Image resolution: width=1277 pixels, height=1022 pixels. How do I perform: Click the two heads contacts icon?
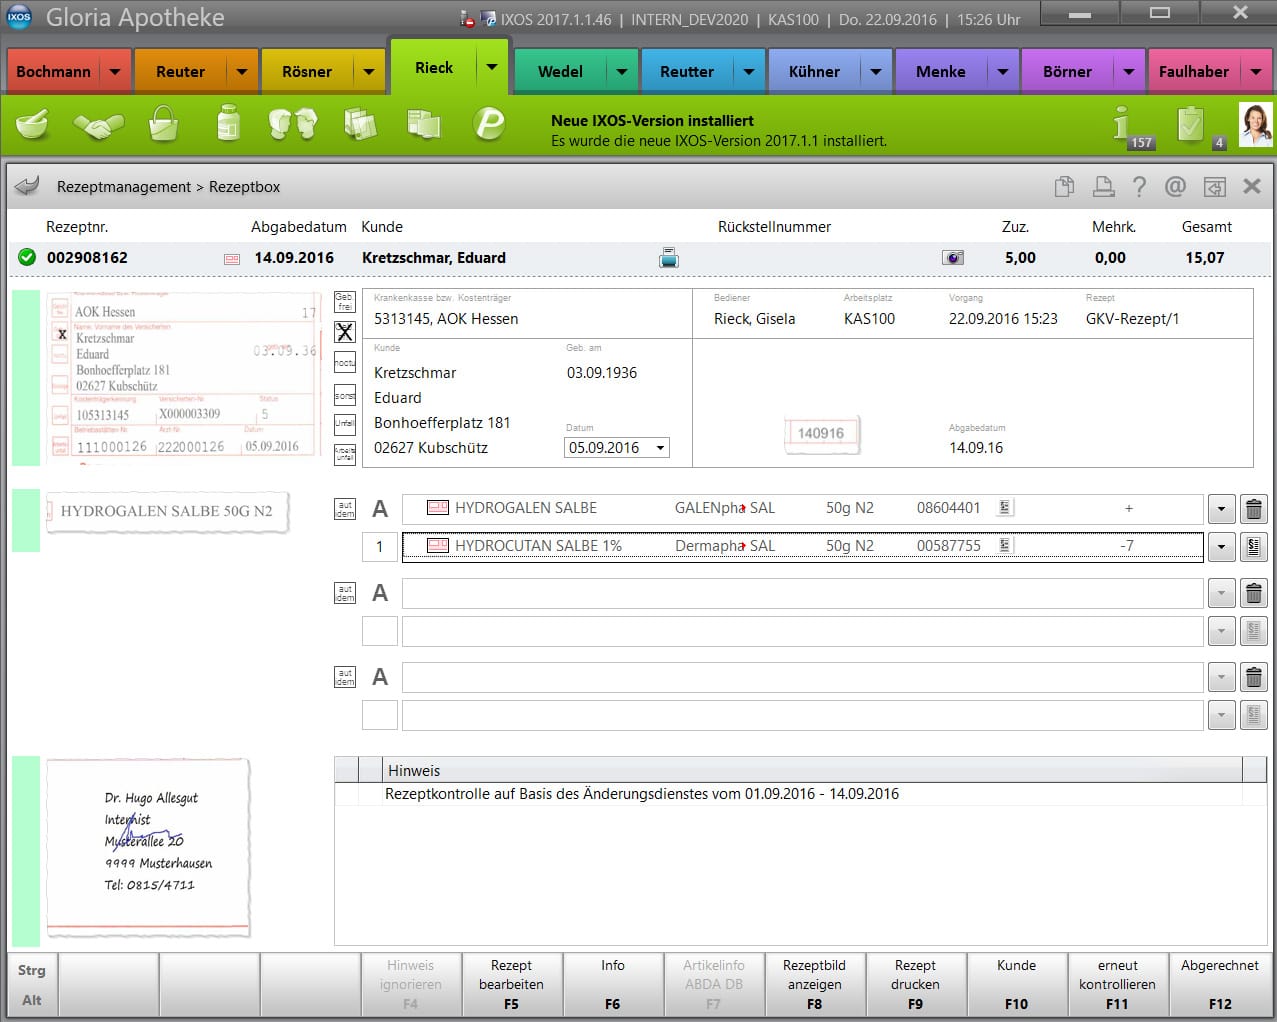tap(293, 124)
